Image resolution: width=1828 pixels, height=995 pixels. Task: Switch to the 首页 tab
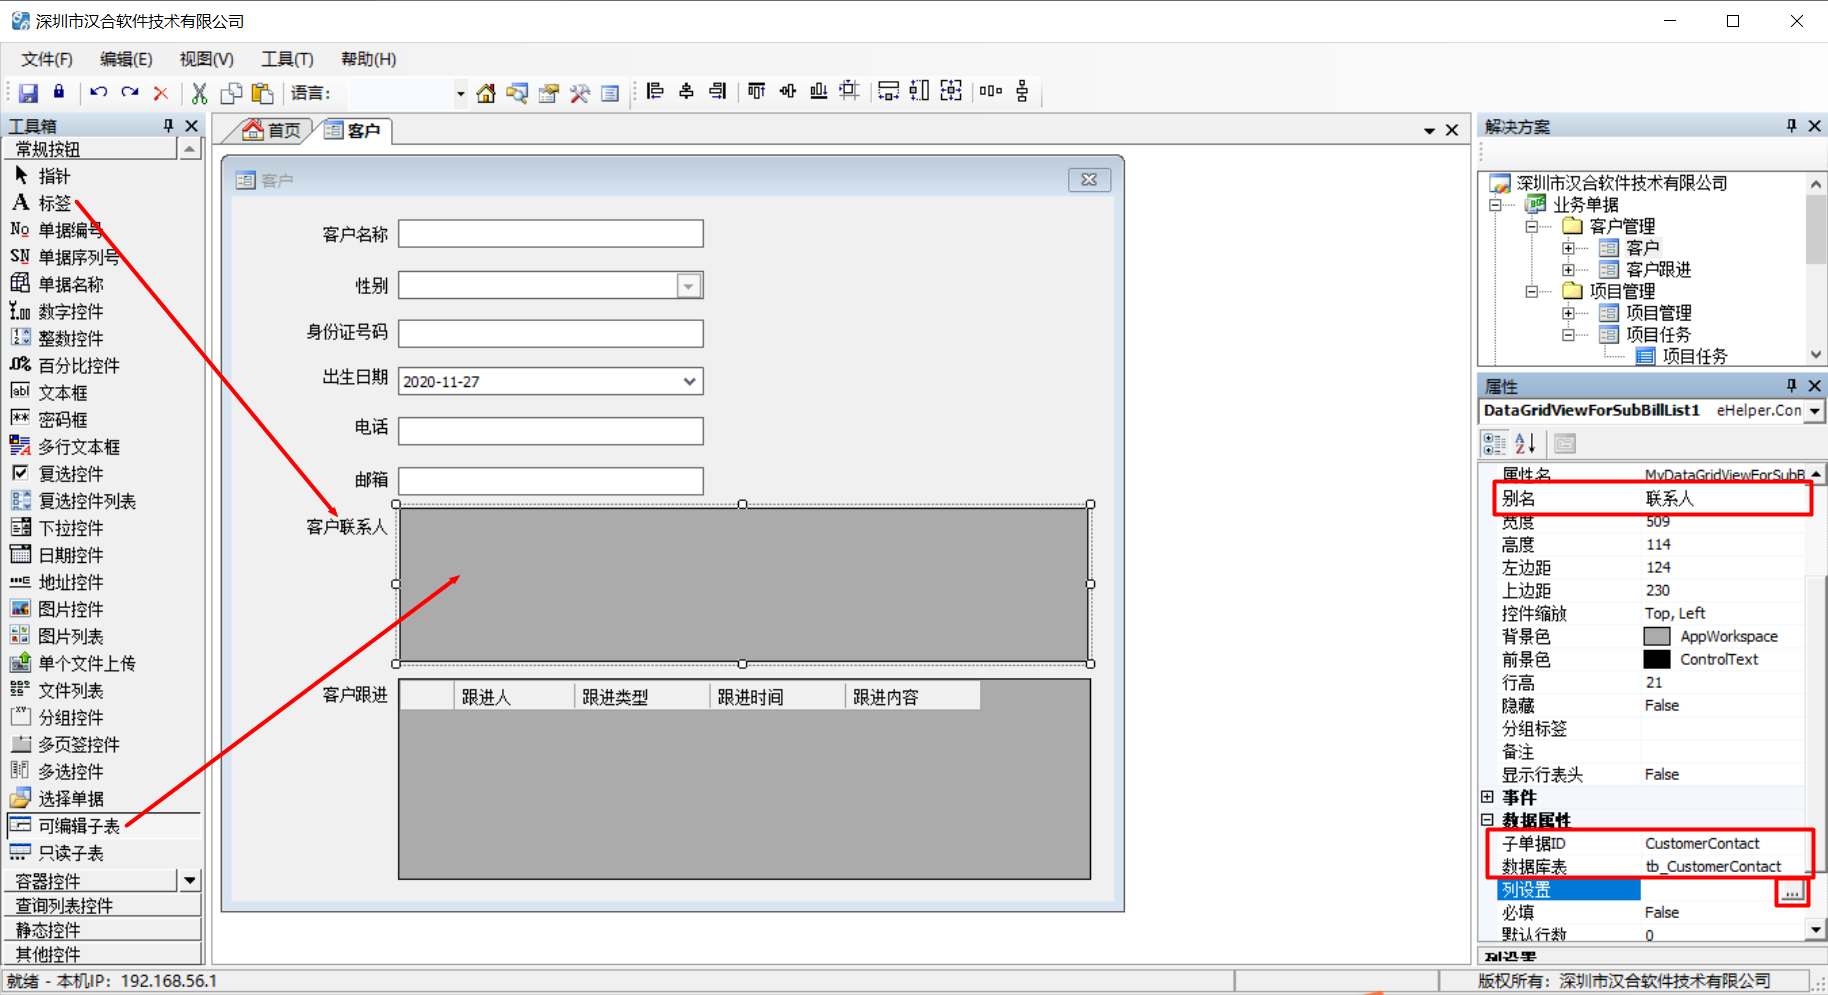pos(272,130)
